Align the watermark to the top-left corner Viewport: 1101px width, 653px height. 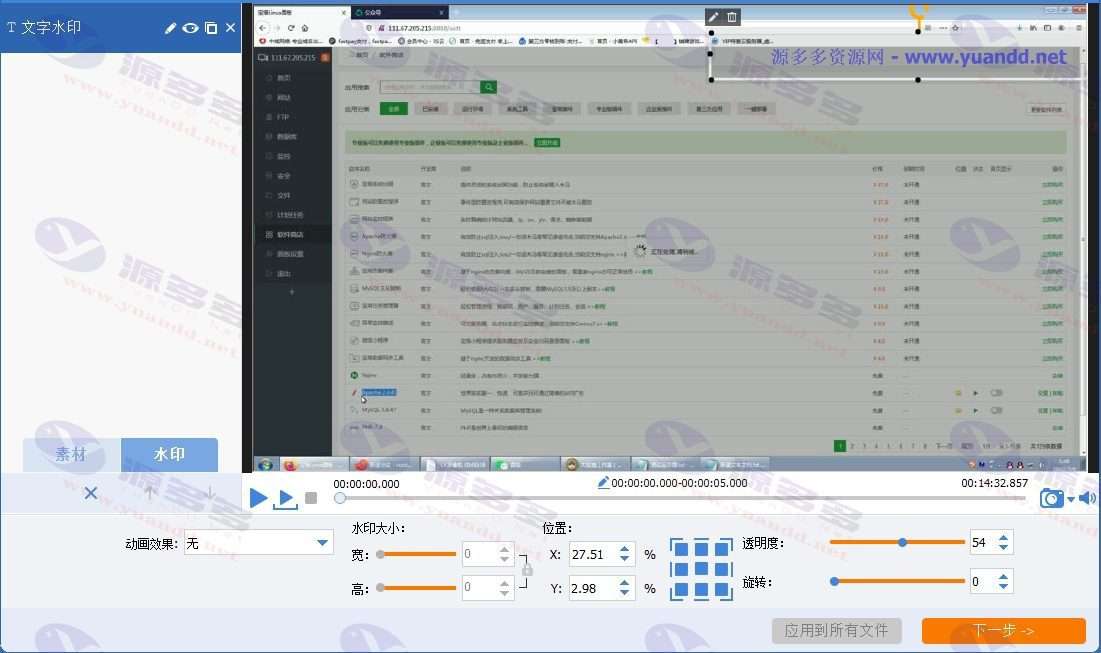pyautogui.click(x=679, y=548)
